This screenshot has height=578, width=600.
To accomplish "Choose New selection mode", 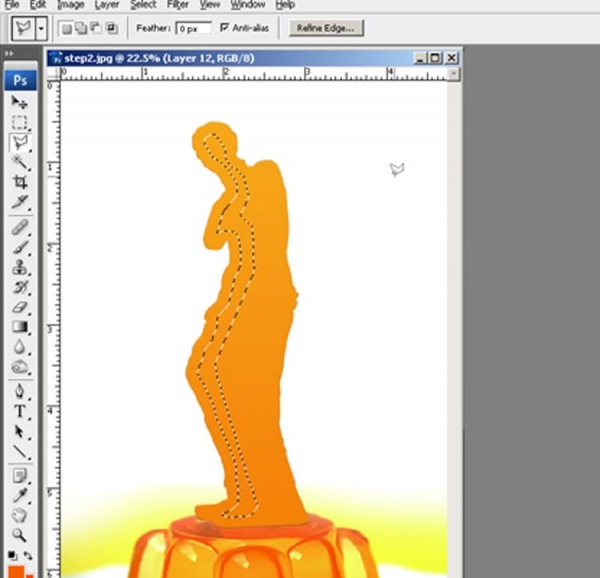I will (67, 28).
